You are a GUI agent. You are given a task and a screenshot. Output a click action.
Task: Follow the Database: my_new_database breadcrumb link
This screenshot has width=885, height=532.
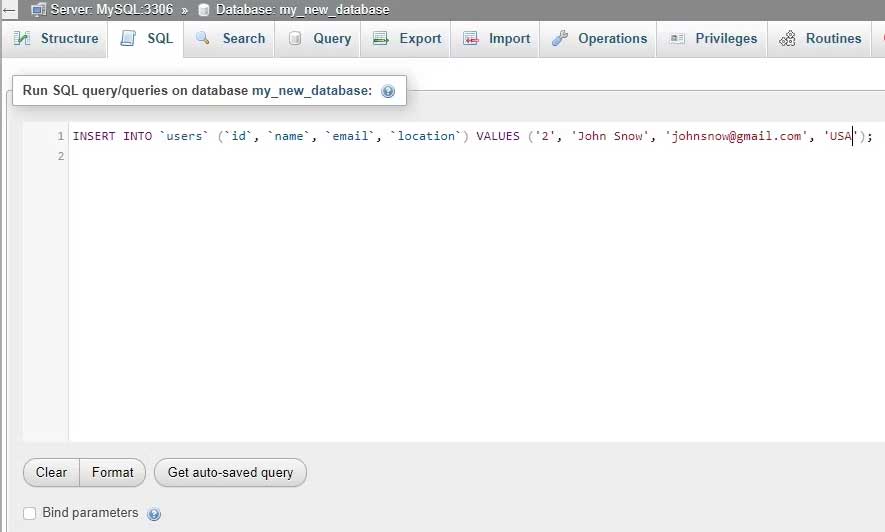[x=303, y=10]
